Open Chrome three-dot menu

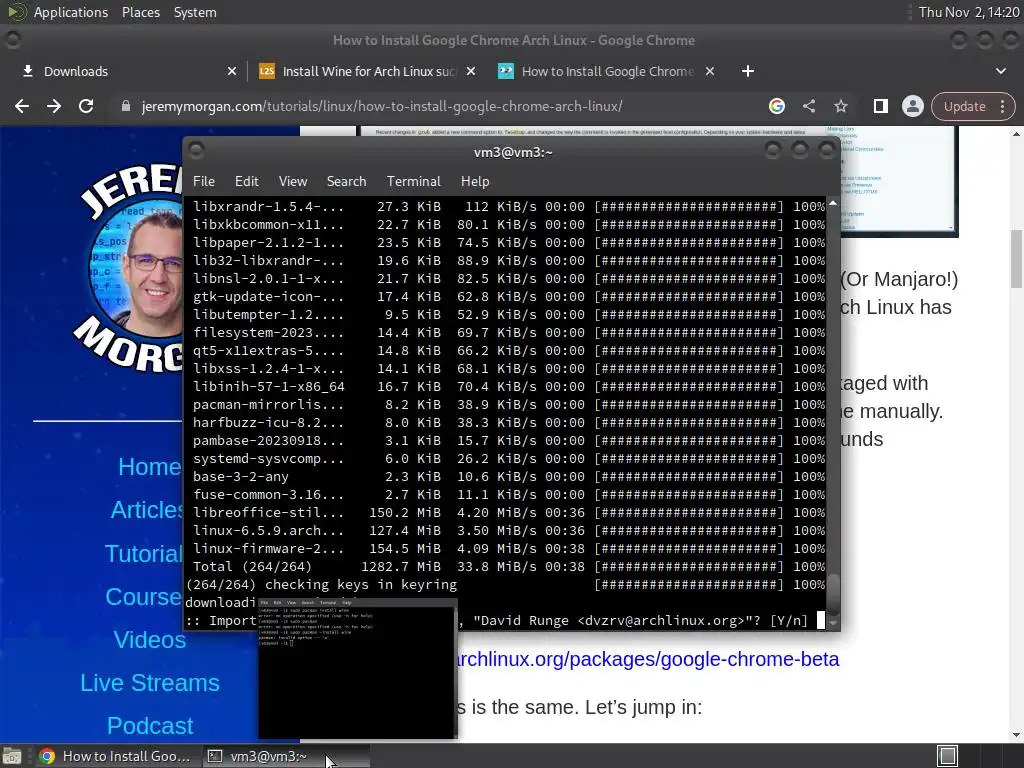[1002, 106]
